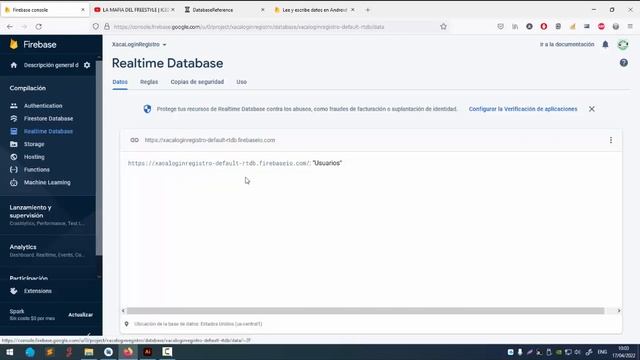This screenshot has height=360, width=640.
Task: Switch to the LA MAFIA DEL FREESTYLE tab
Action: tap(134, 10)
